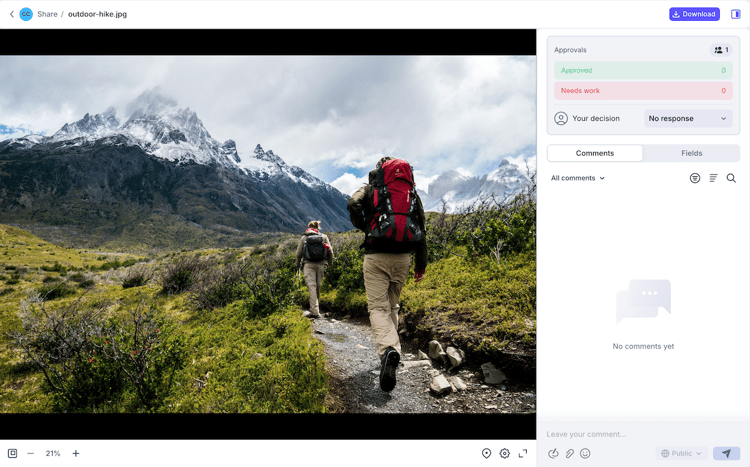Search the comments
Screen dimensions: 750x467
tap(731, 178)
